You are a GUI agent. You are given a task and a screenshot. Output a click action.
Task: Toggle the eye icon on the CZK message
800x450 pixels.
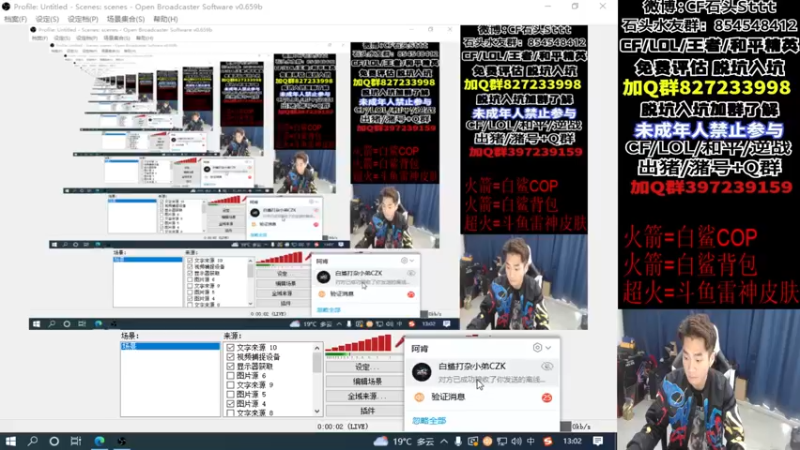click(547, 366)
